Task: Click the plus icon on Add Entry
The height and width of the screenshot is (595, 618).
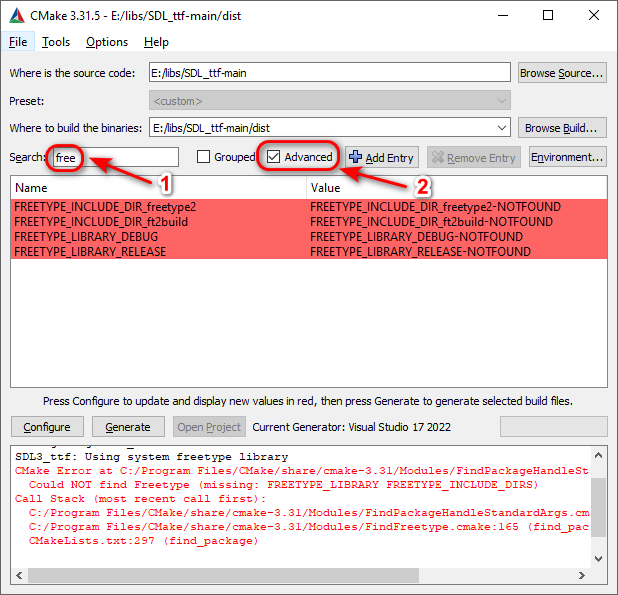Action: [x=355, y=157]
